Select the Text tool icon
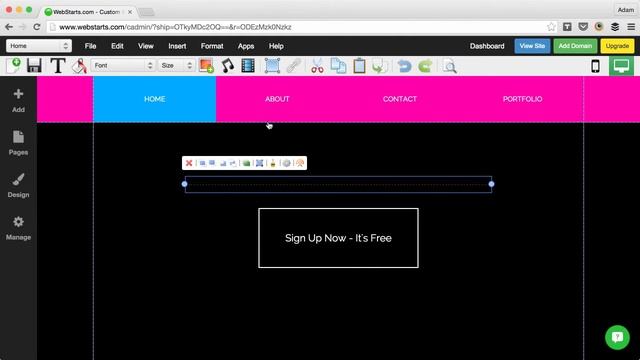640x360 pixels. tap(58, 66)
